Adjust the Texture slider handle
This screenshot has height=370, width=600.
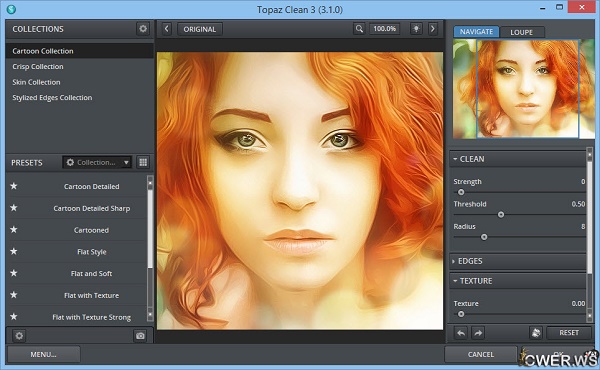pyautogui.click(x=461, y=314)
